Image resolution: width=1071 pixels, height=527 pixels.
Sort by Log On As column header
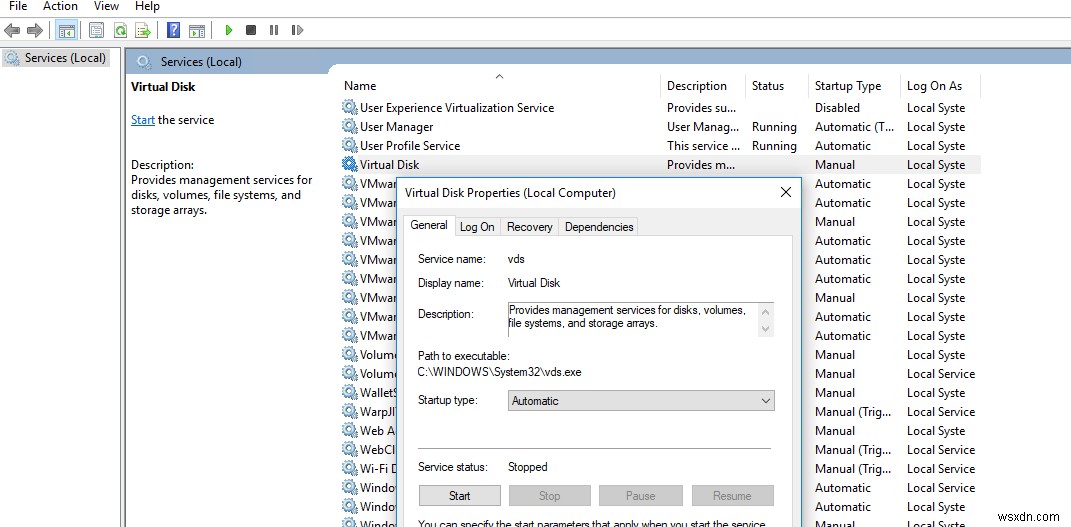coord(934,85)
